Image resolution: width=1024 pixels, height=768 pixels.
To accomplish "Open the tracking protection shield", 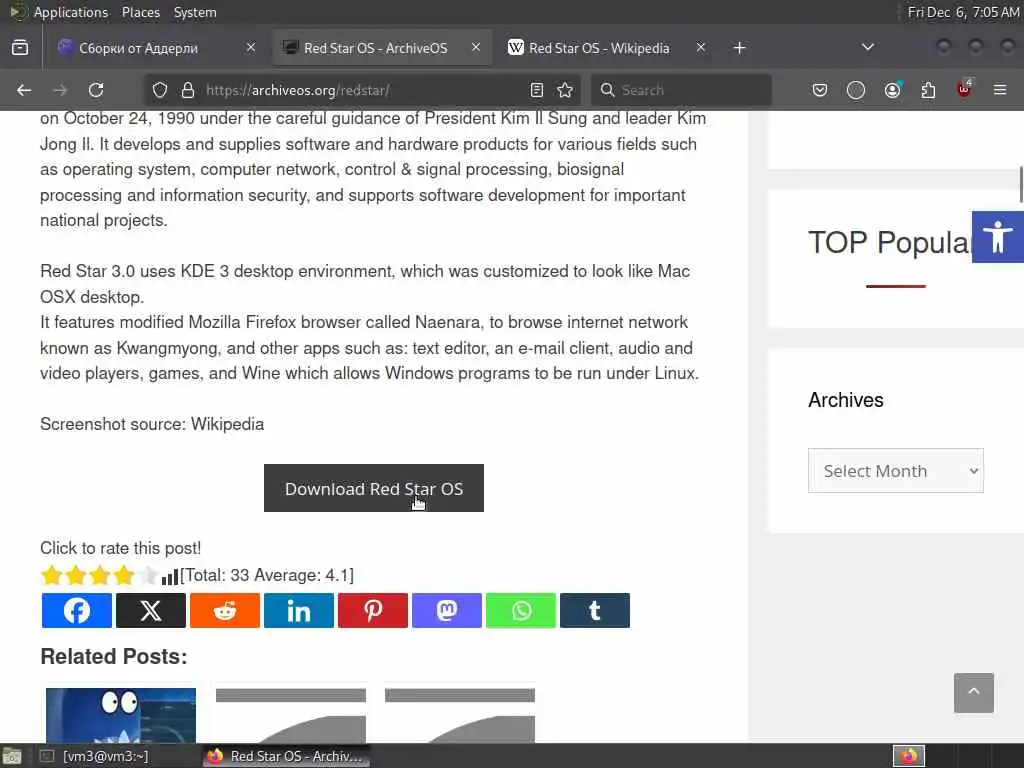I will tap(160, 90).
